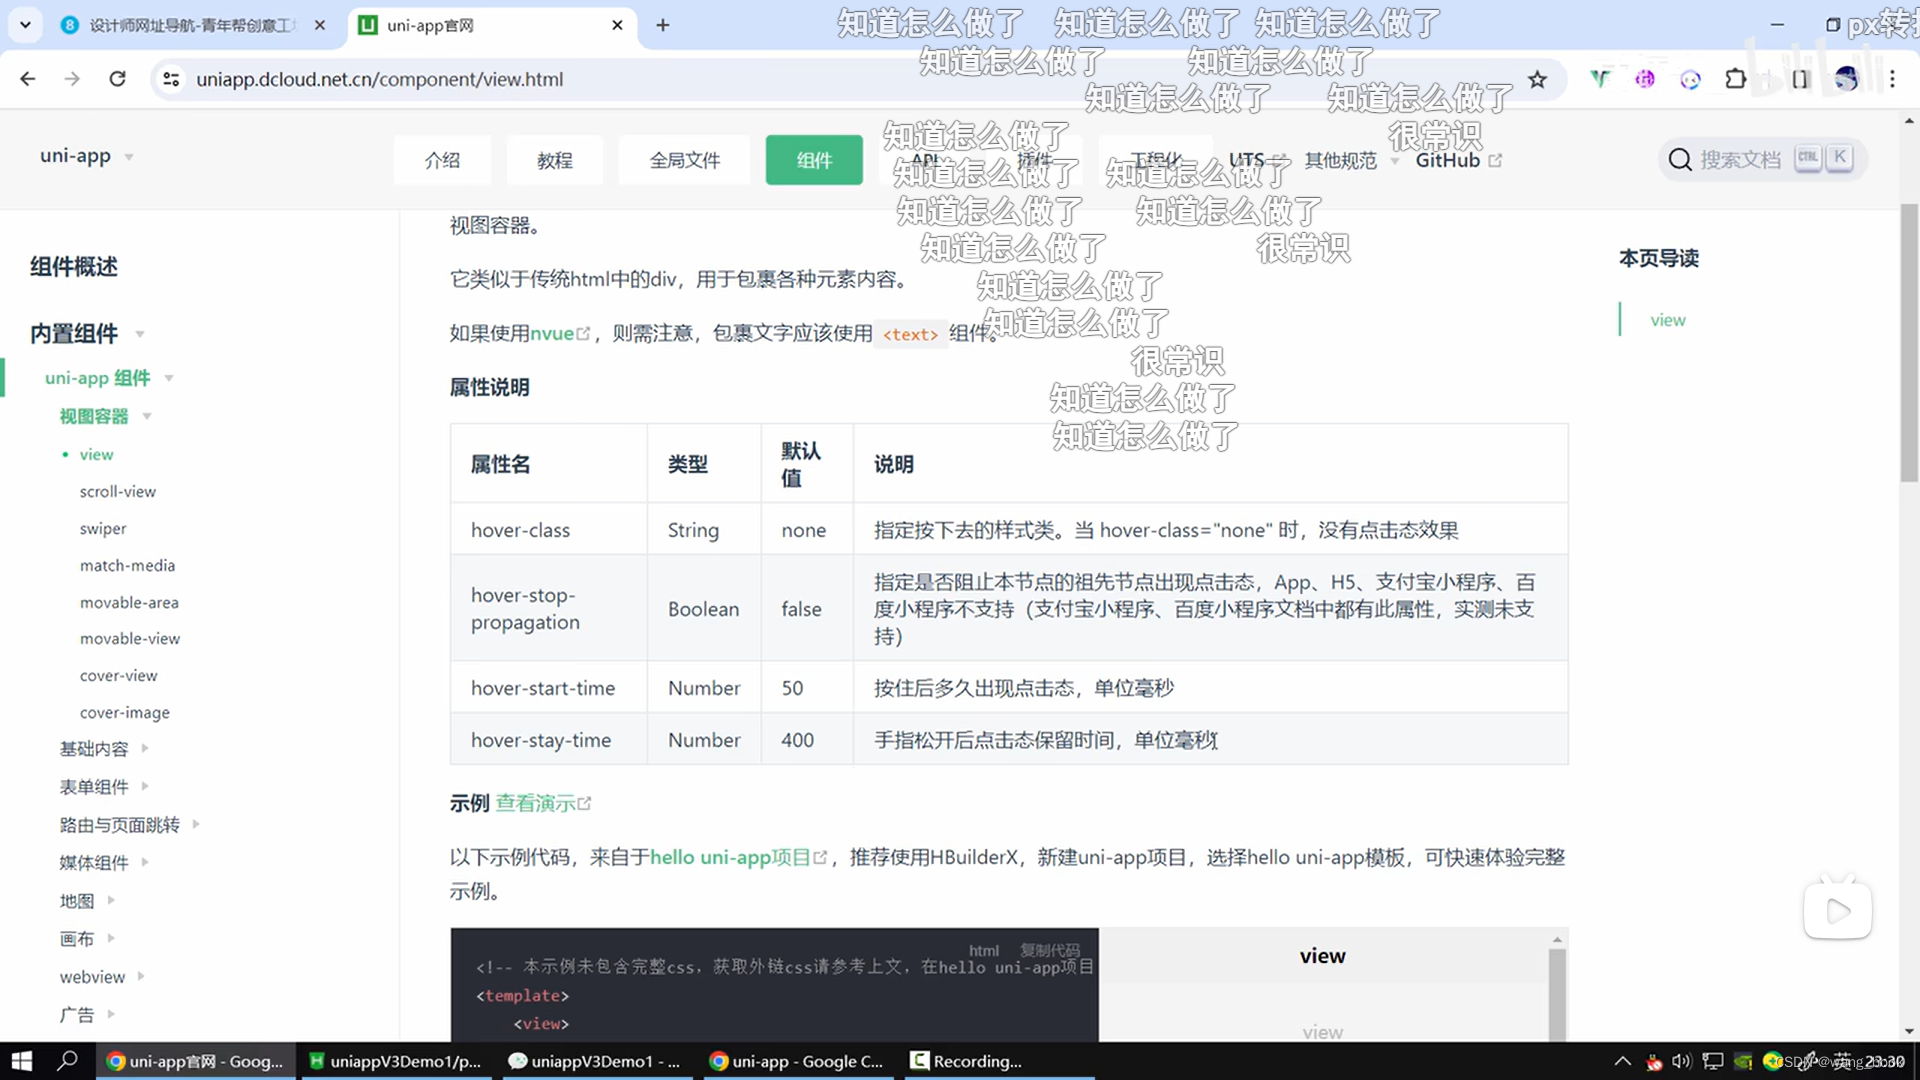Collapse the 视图容器 group
This screenshot has width=1920, height=1080.
(105, 416)
